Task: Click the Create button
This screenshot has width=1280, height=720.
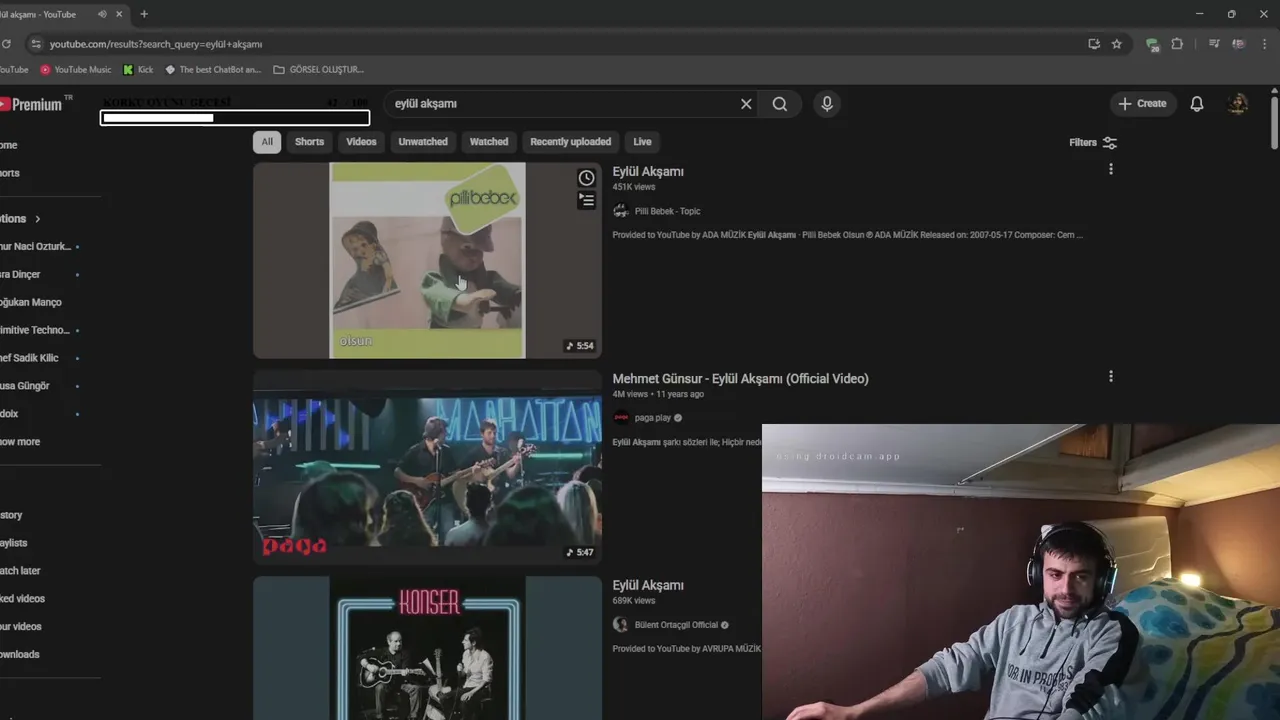Action: 1142,104
